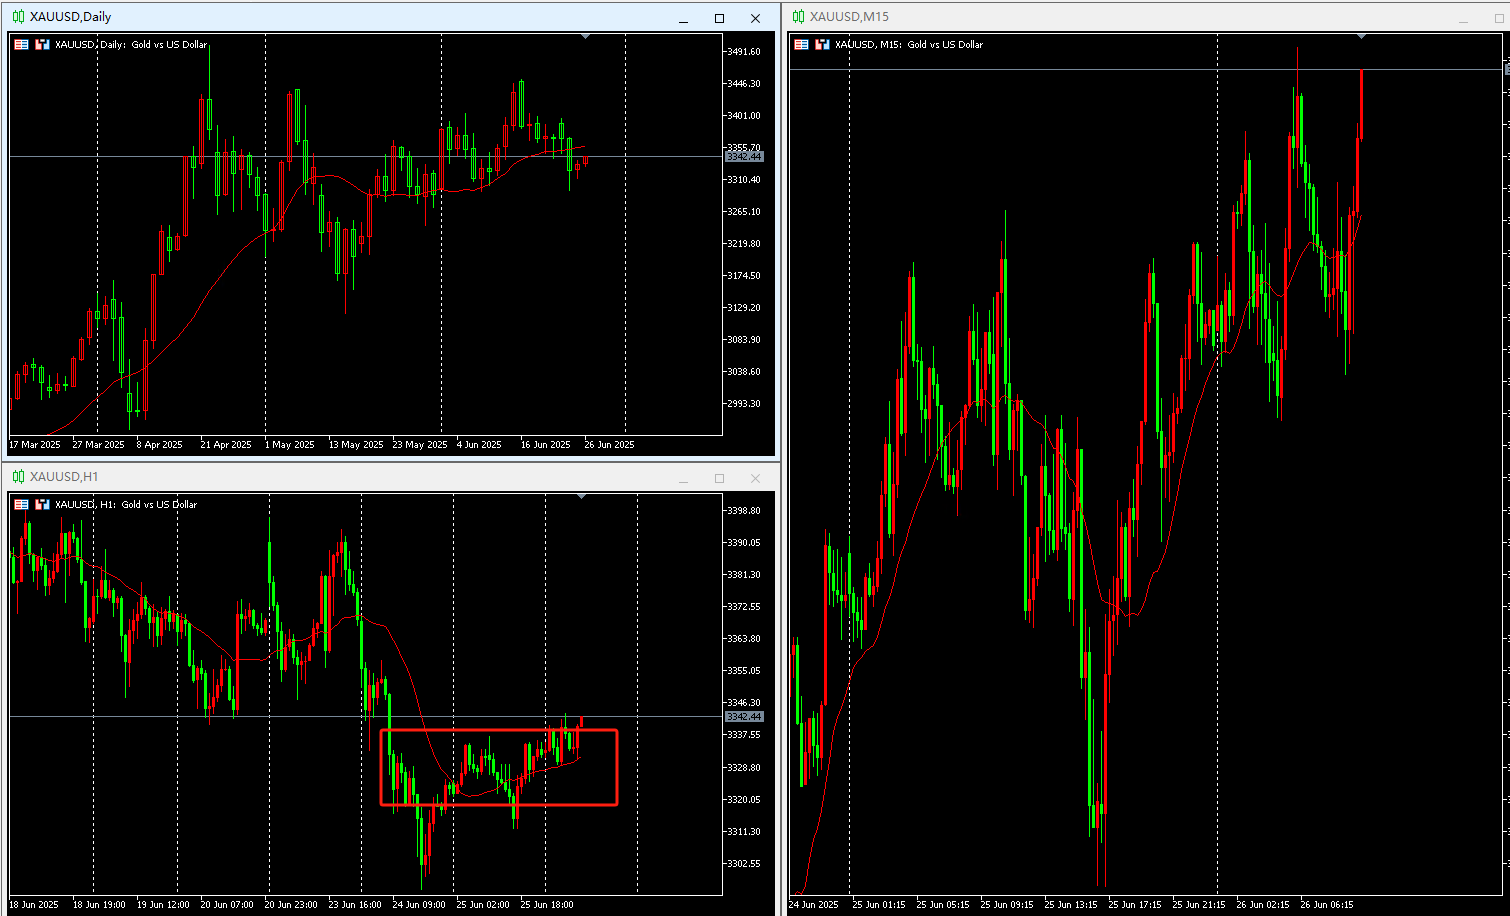The height and width of the screenshot is (916, 1510).
Task: Click '25 Jun 13:15' on M15 time axis
Action: coord(1071,905)
